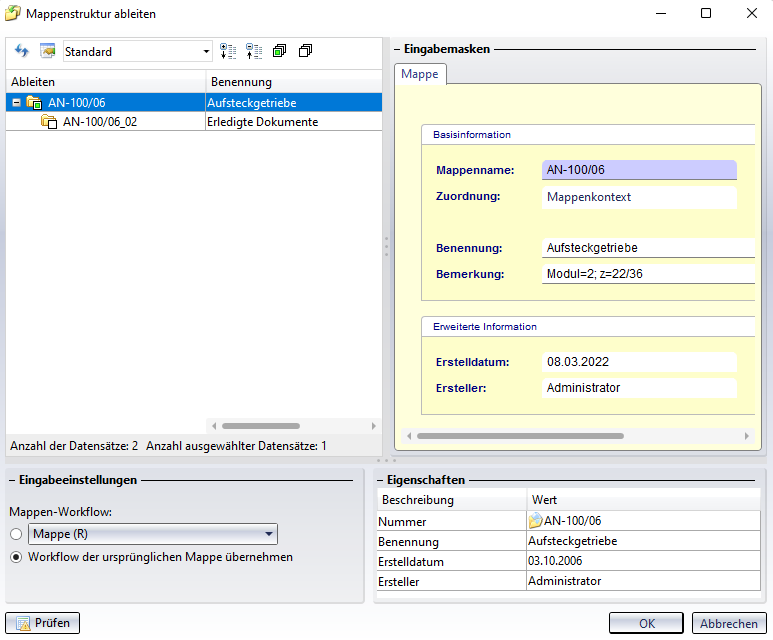
Task: Click the Prüfen button
Action: pos(43,623)
